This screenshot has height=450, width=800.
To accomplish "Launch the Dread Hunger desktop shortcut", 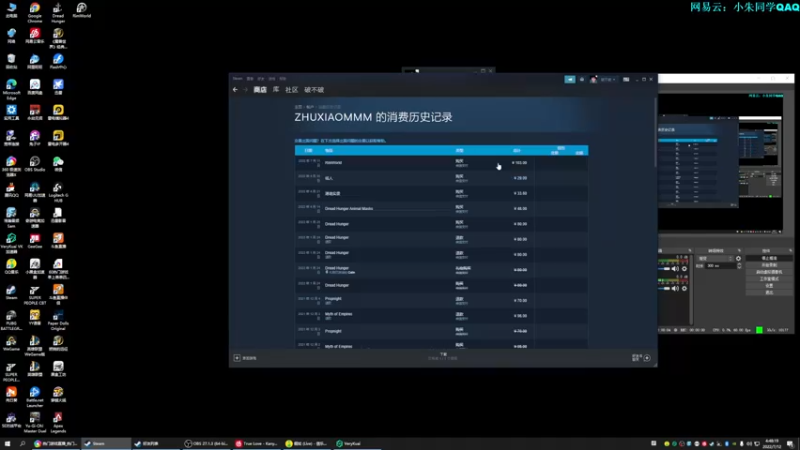I will (58, 12).
